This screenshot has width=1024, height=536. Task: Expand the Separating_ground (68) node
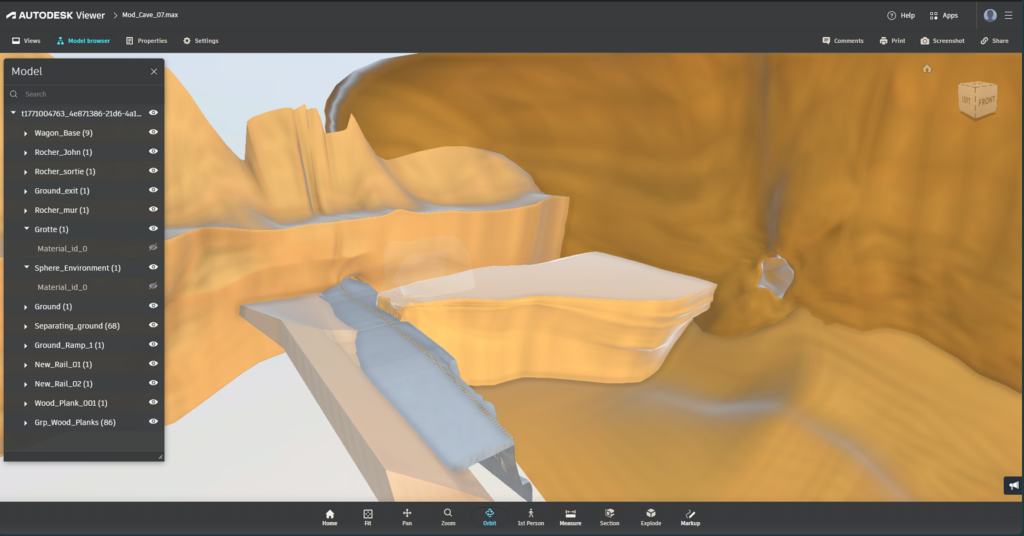(26, 326)
